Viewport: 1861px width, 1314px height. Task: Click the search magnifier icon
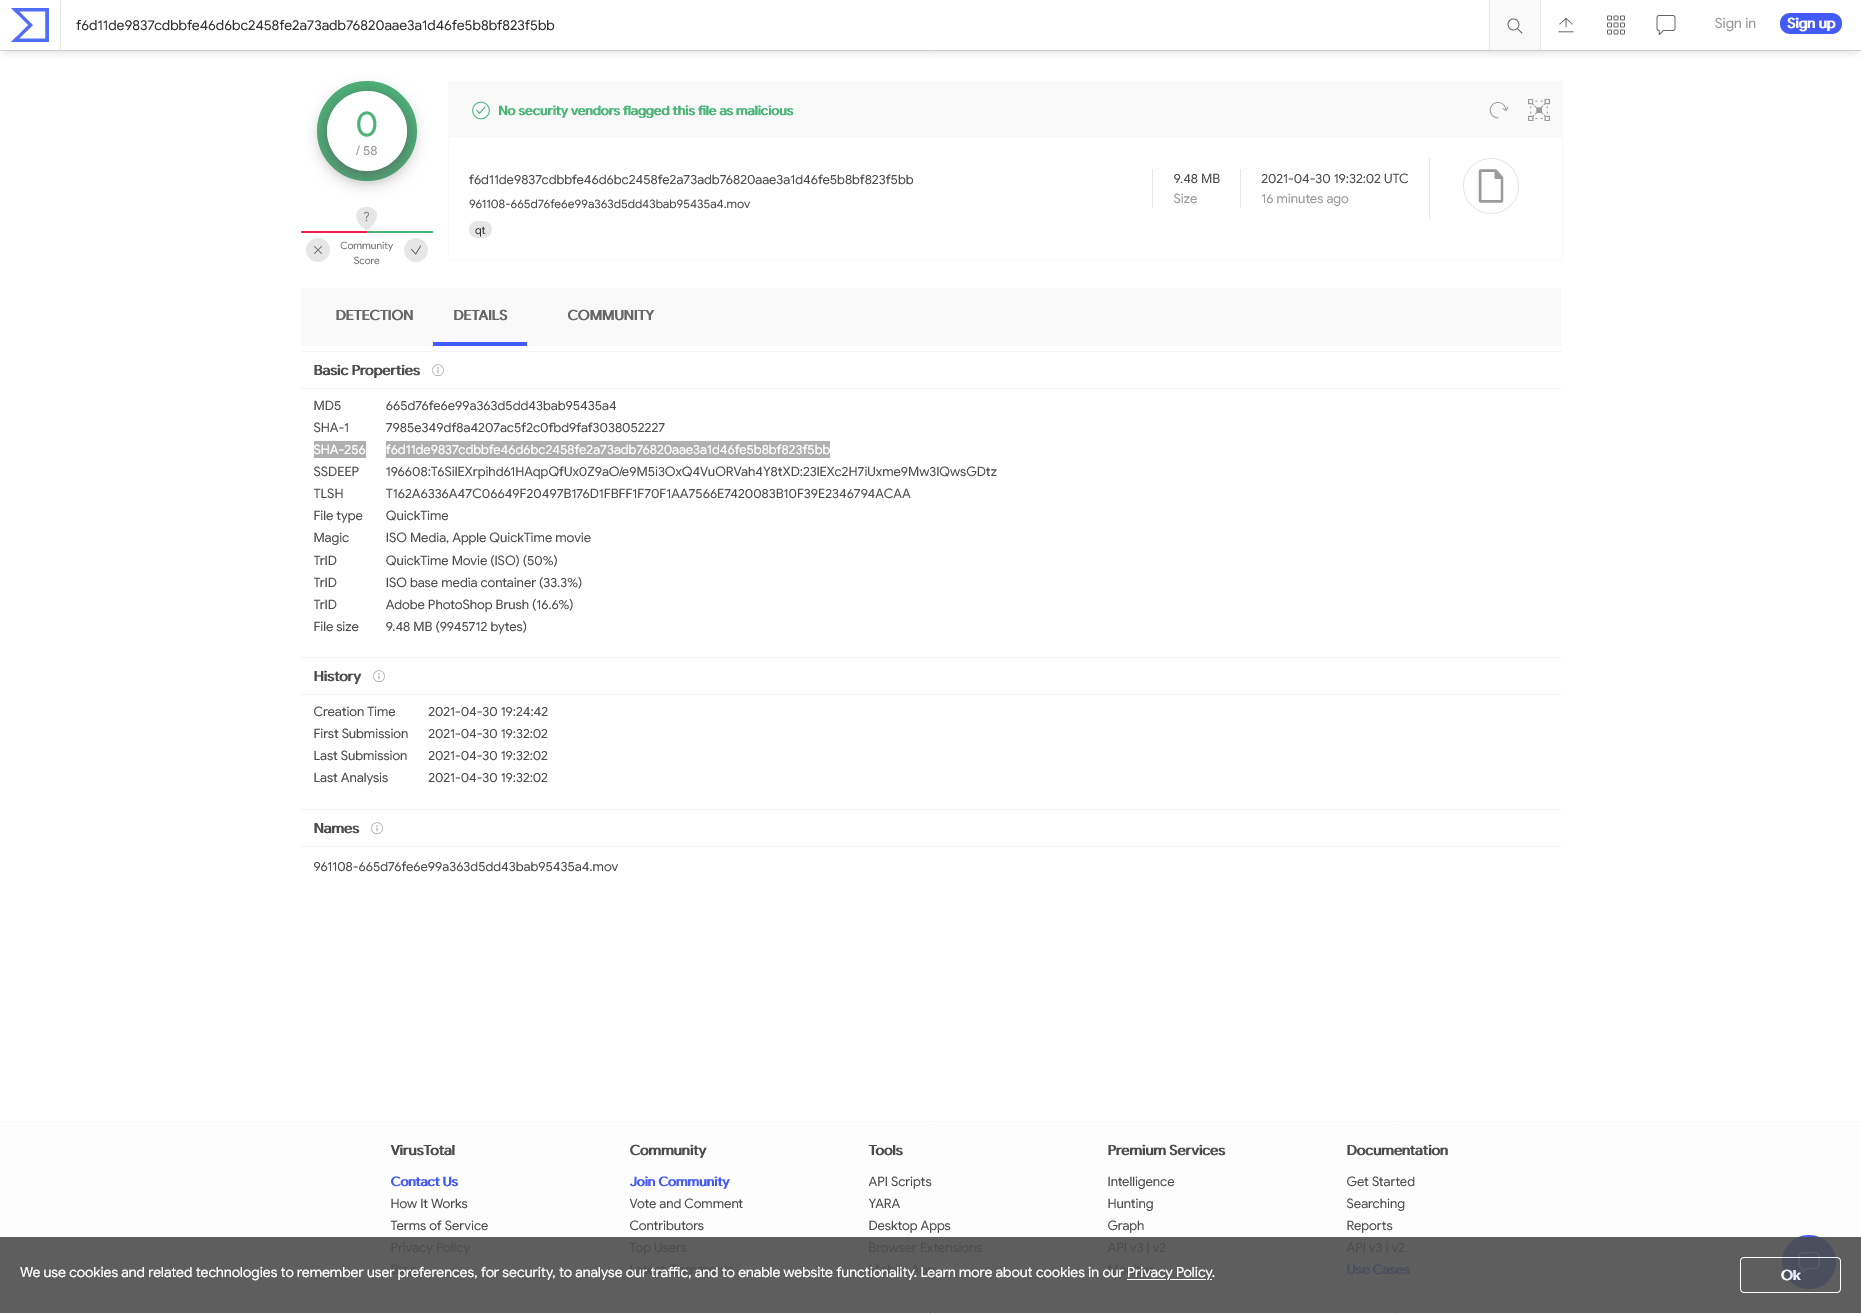click(x=1515, y=25)
